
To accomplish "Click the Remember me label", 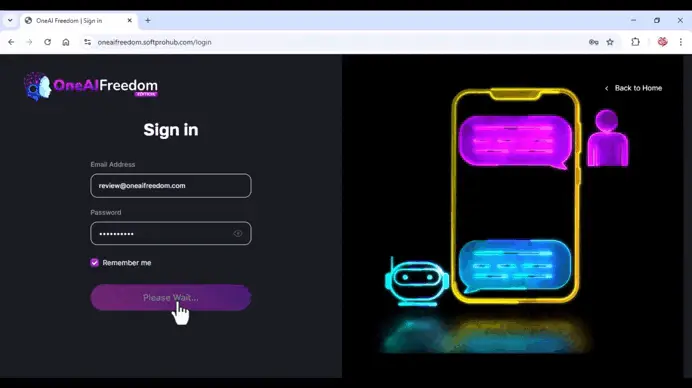I will (127, 263).
